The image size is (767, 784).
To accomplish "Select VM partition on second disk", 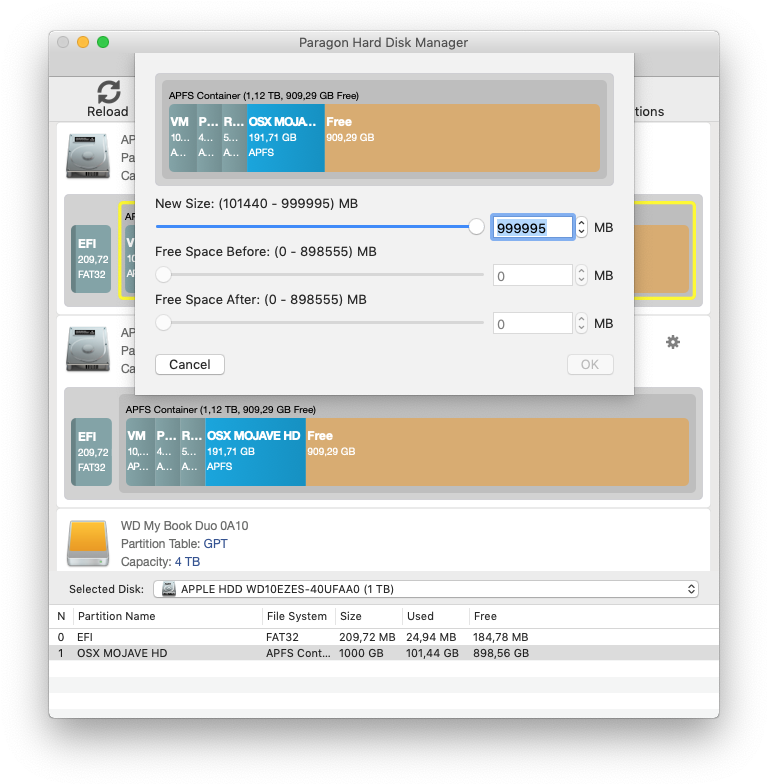I will (x=140, y=452).
